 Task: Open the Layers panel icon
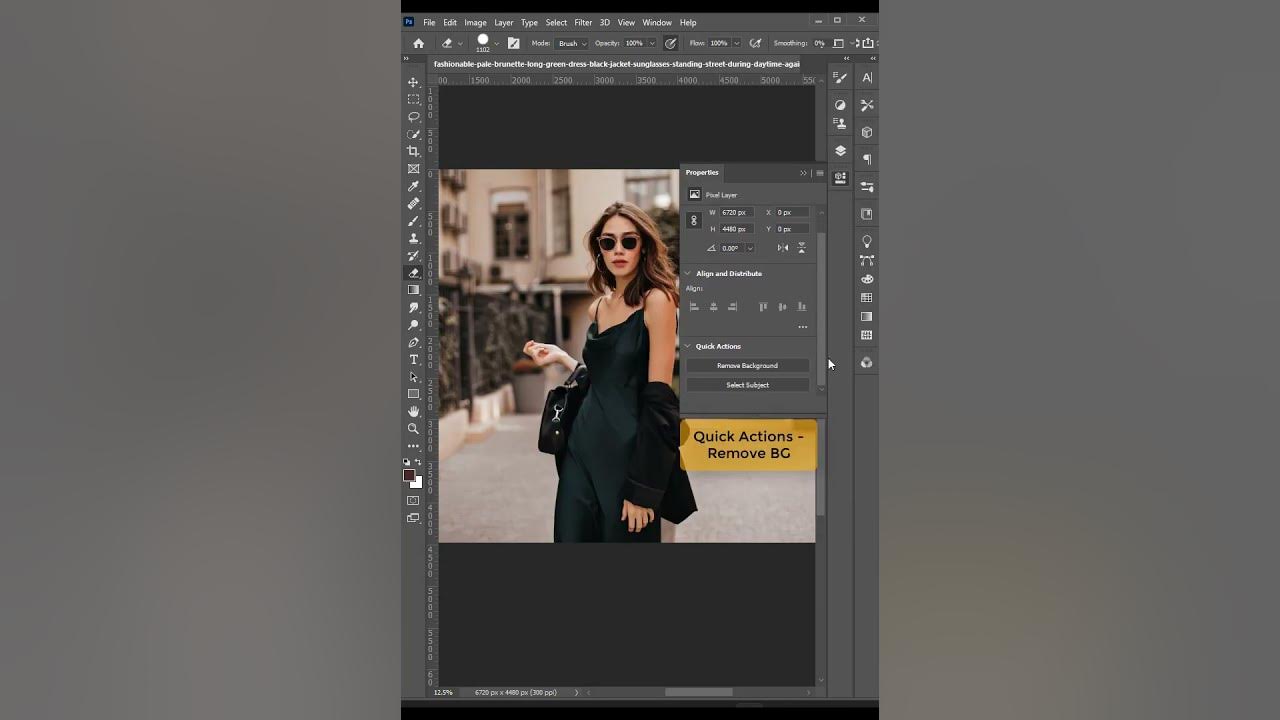pyautogui.click(x=840, y=151)
